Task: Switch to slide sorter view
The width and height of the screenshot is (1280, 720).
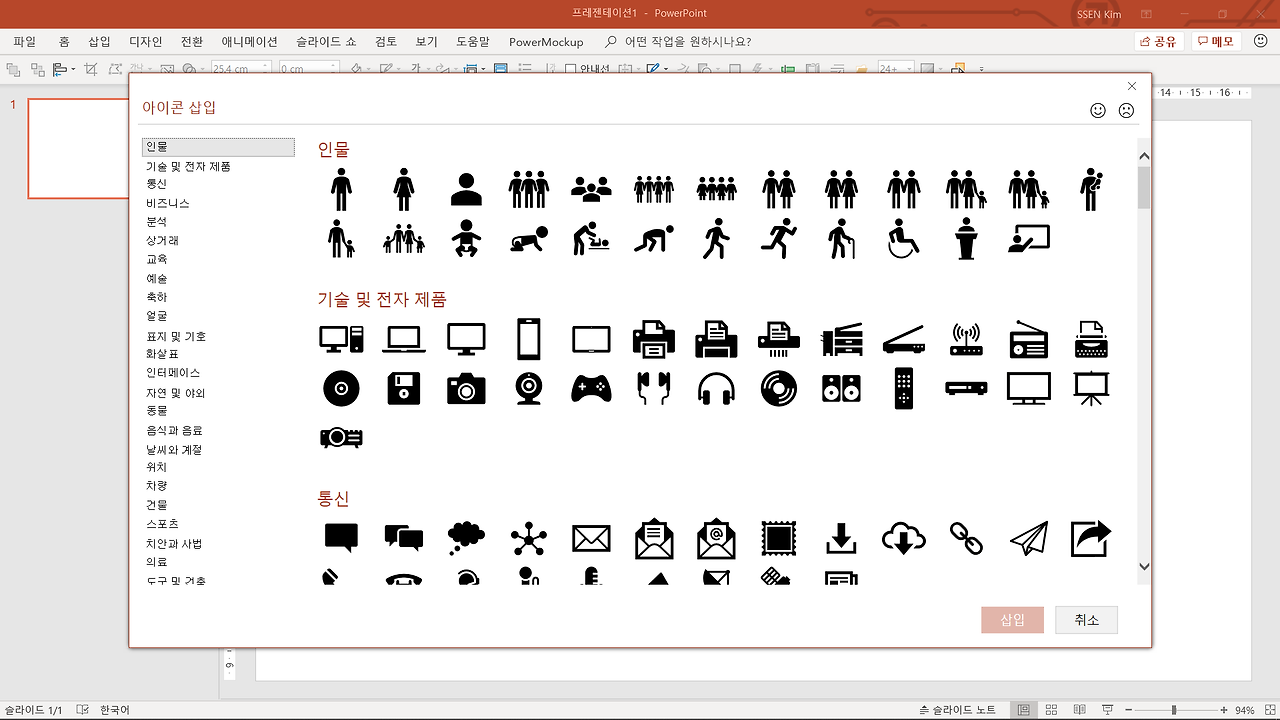Action: [x=1050, y=710]
